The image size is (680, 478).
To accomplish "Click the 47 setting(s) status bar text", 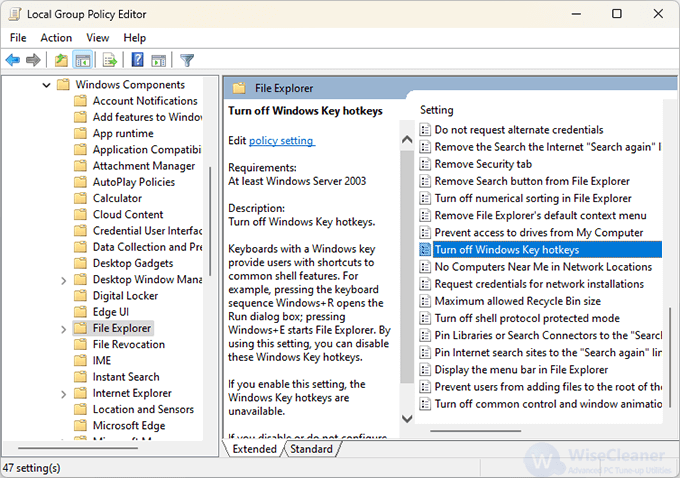I will click(x=31, y=468).
